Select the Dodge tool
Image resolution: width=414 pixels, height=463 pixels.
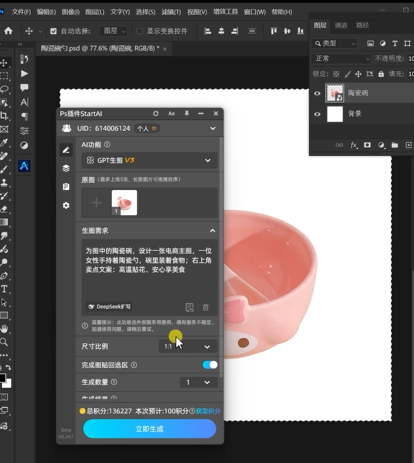tap(4, 262)
